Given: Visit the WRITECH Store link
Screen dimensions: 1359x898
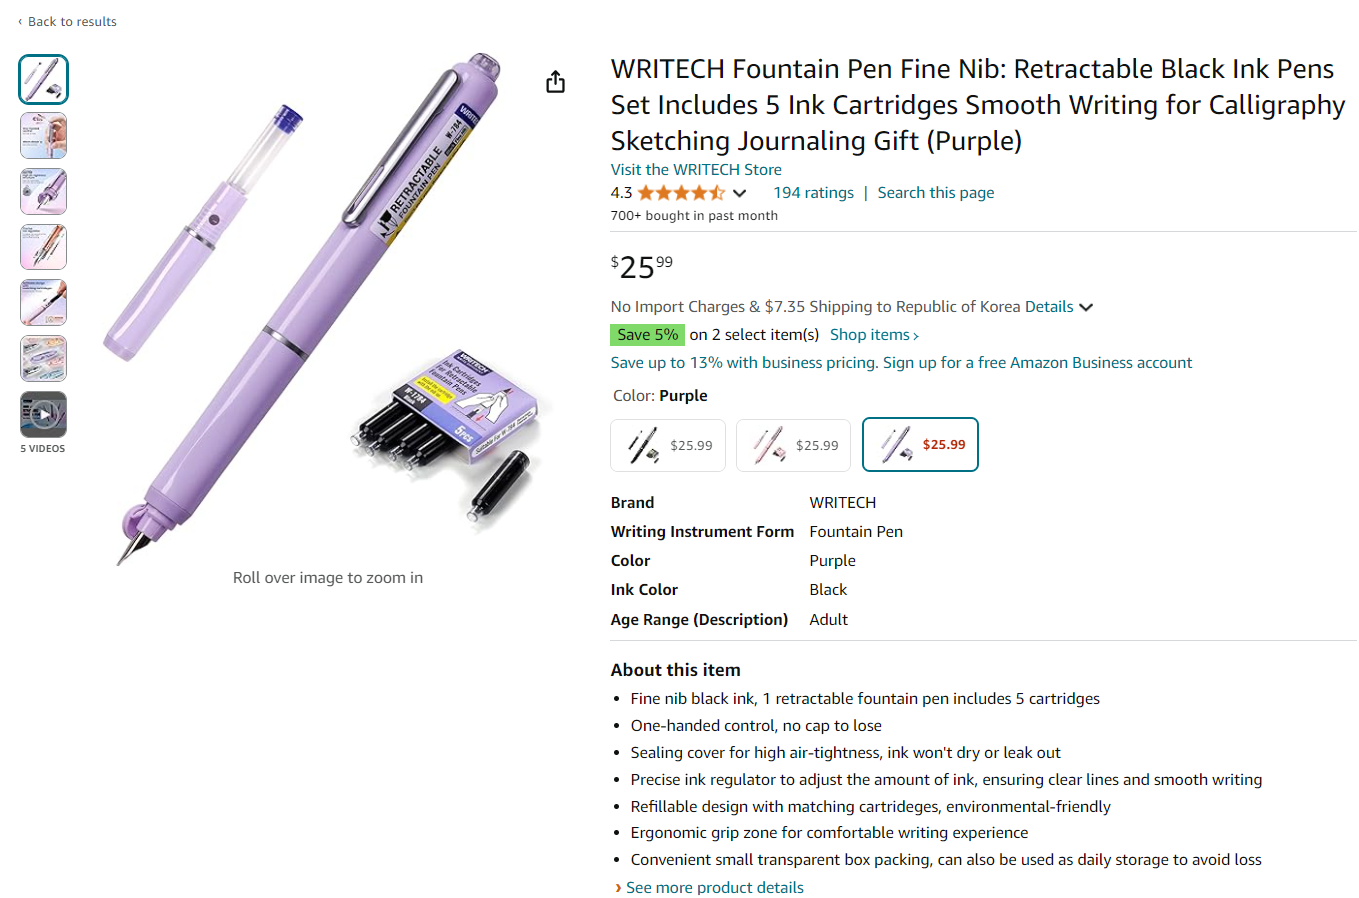Looking at the screenshot, I should coord(696,170).
